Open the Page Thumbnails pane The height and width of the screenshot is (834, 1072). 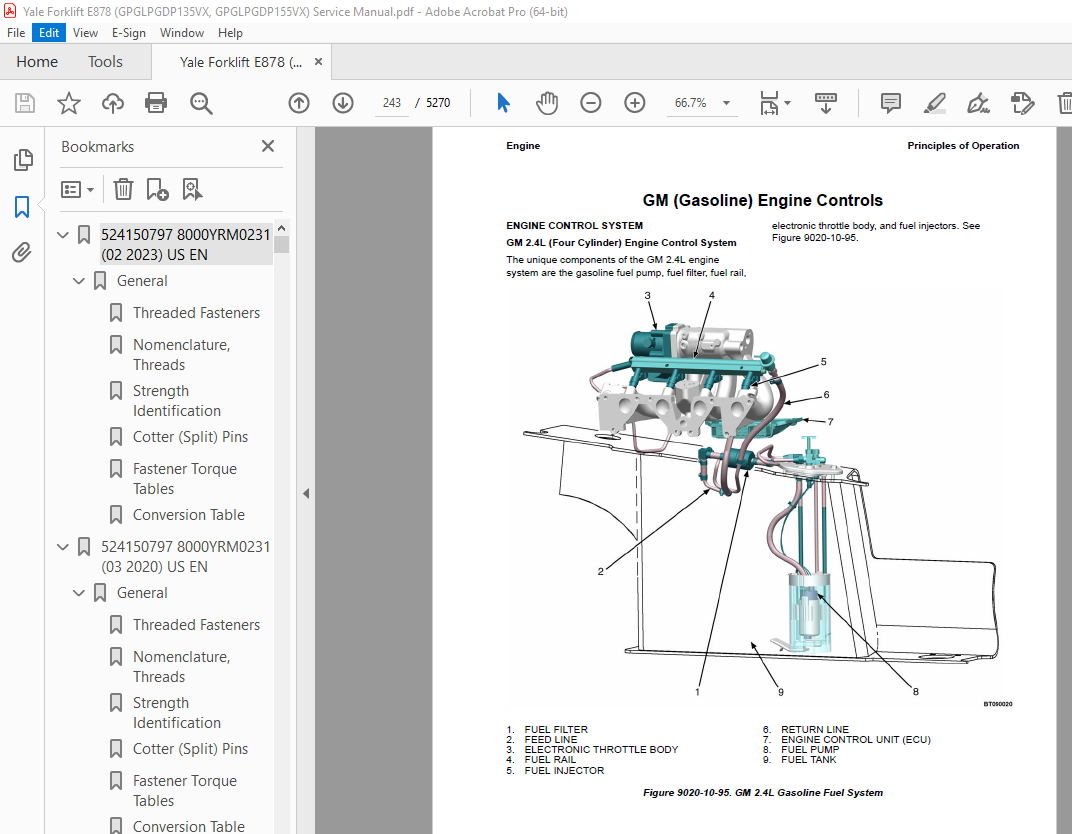coord(23,160)
